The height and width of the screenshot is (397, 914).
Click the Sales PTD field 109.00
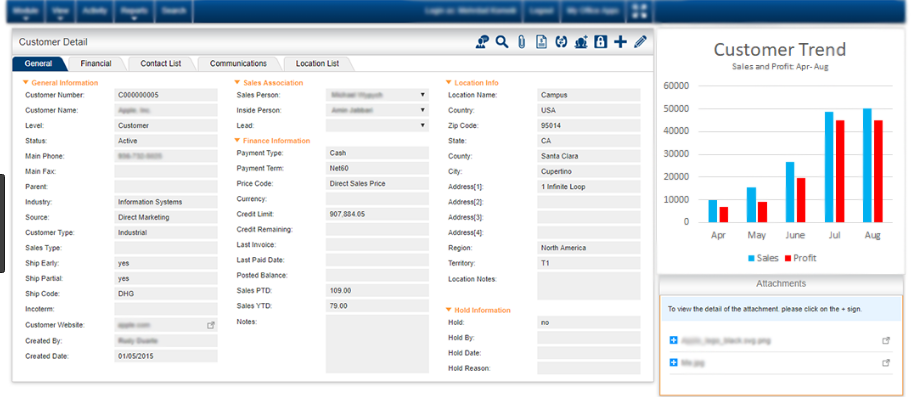(x=377, y=290)
